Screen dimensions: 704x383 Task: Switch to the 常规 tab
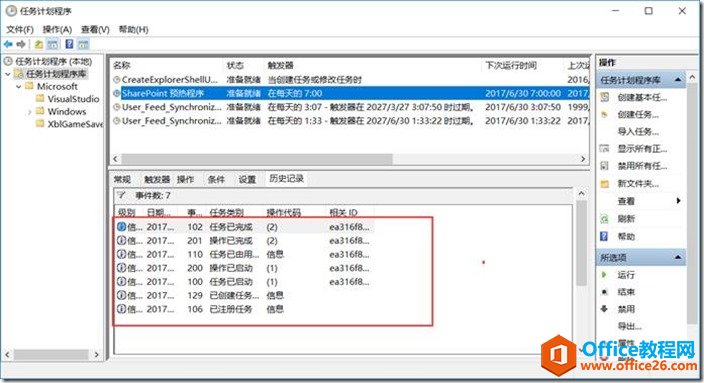tap(122, 180)
